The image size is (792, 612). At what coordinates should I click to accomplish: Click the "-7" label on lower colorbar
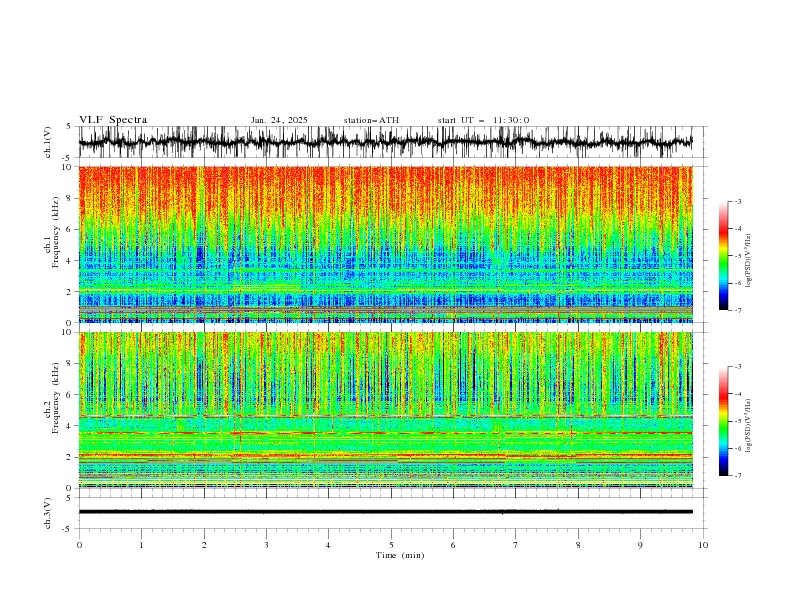(737, 476)
